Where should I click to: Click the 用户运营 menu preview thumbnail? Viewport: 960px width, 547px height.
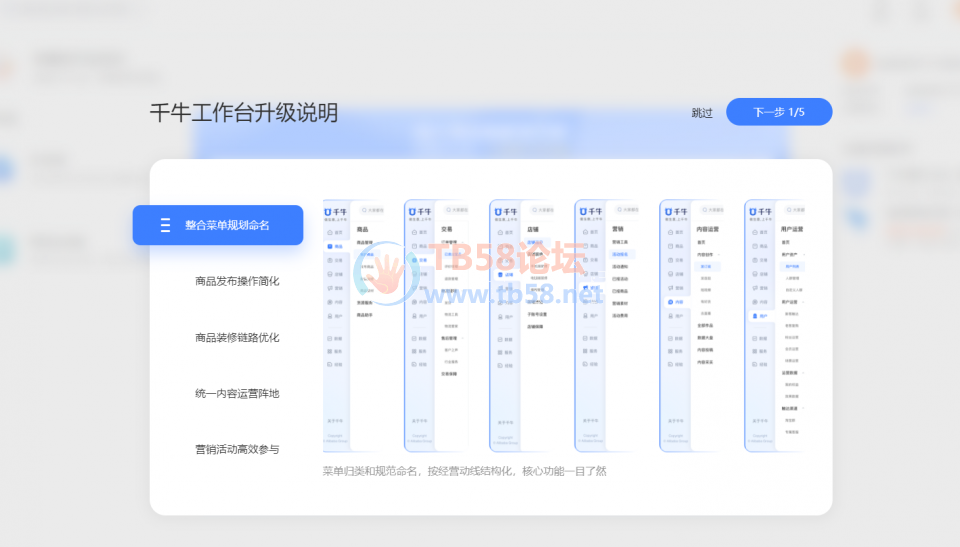coord(774,325)
